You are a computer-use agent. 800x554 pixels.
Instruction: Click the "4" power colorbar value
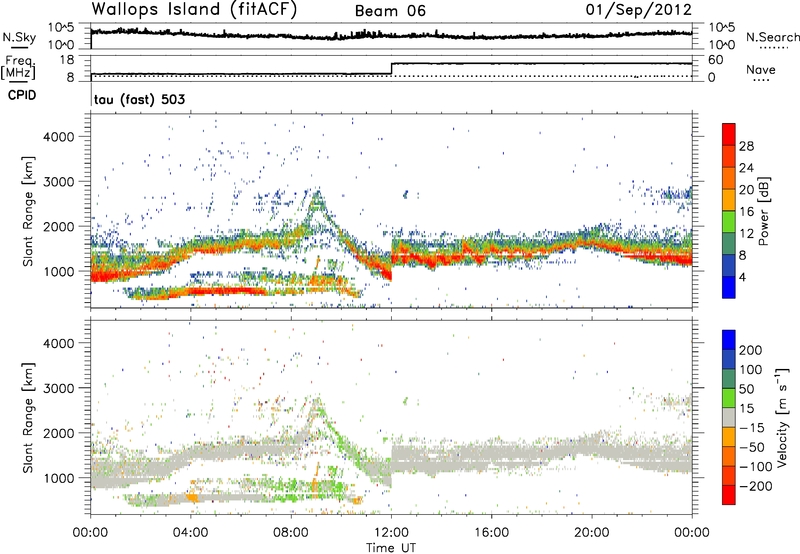(x=742, y=277)
